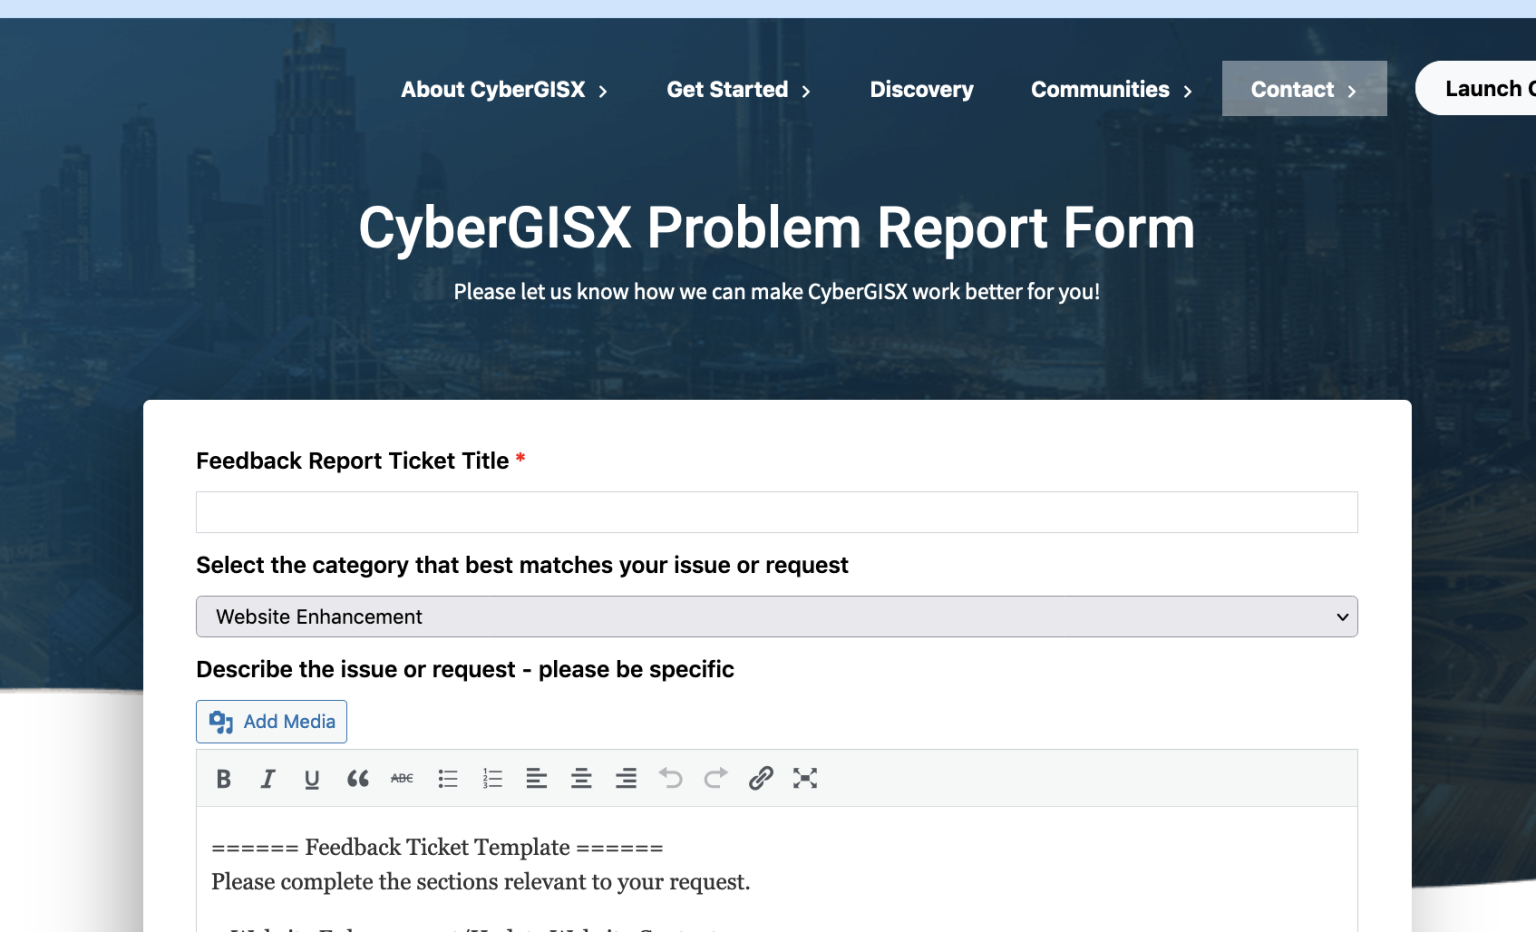Viewport: 1536px width, 932px height.
Task: Apply bold formatting in the editor
Action: (x=224, y=778)
